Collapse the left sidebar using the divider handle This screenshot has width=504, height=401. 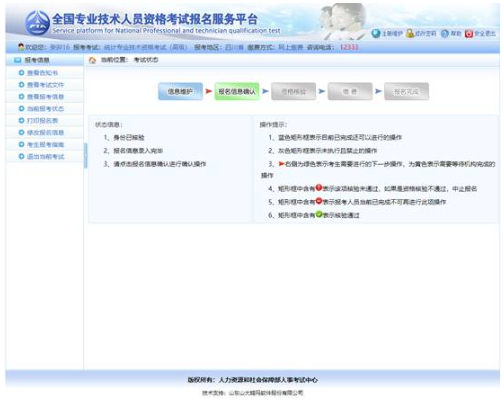[85, 155]
